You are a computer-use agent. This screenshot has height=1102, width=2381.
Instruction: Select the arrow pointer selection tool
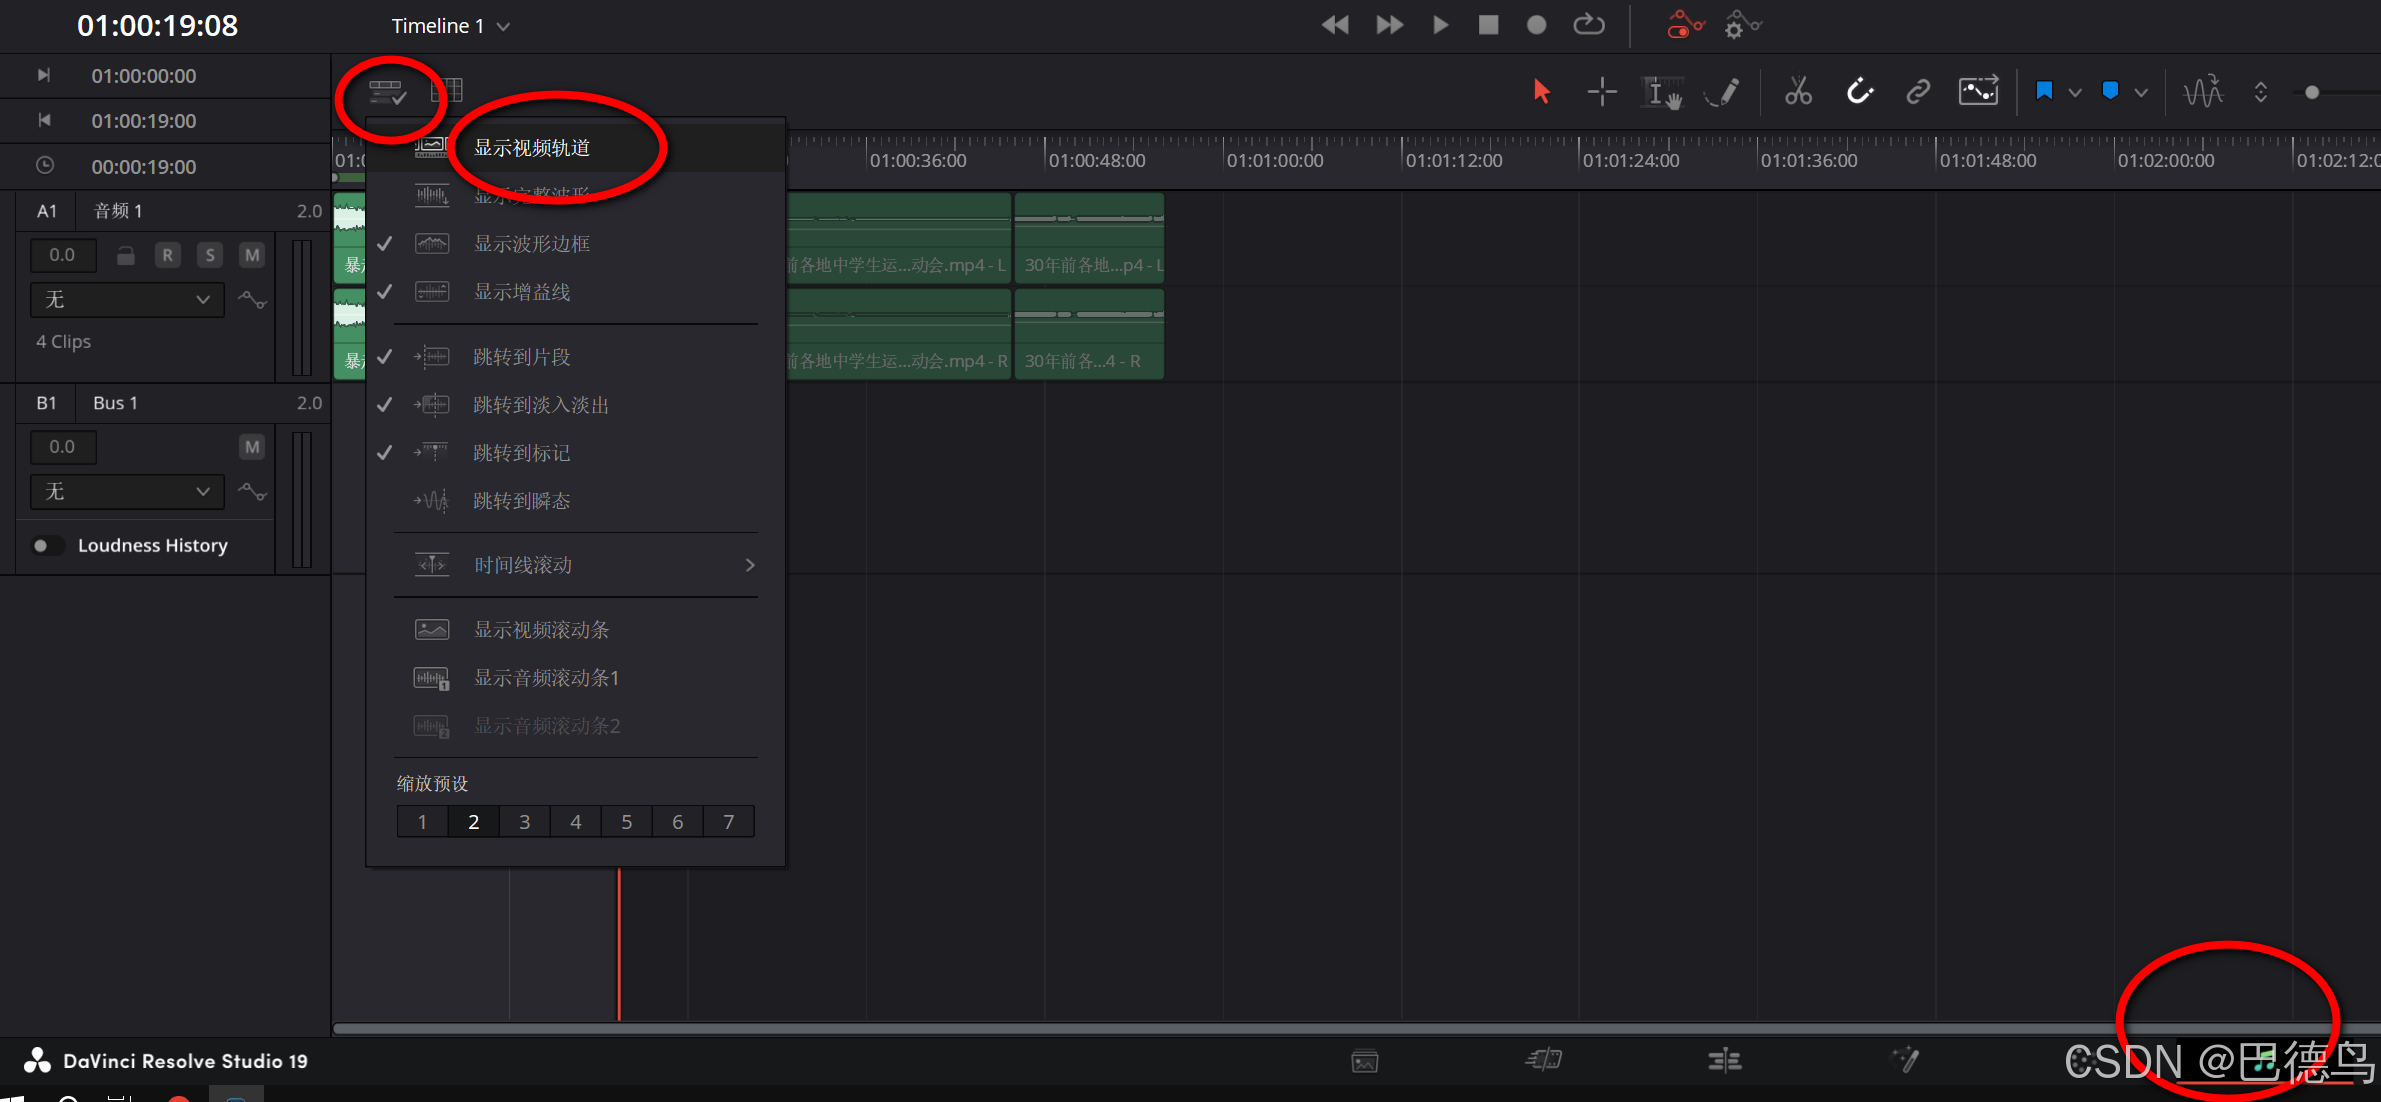pos(1541,92)
